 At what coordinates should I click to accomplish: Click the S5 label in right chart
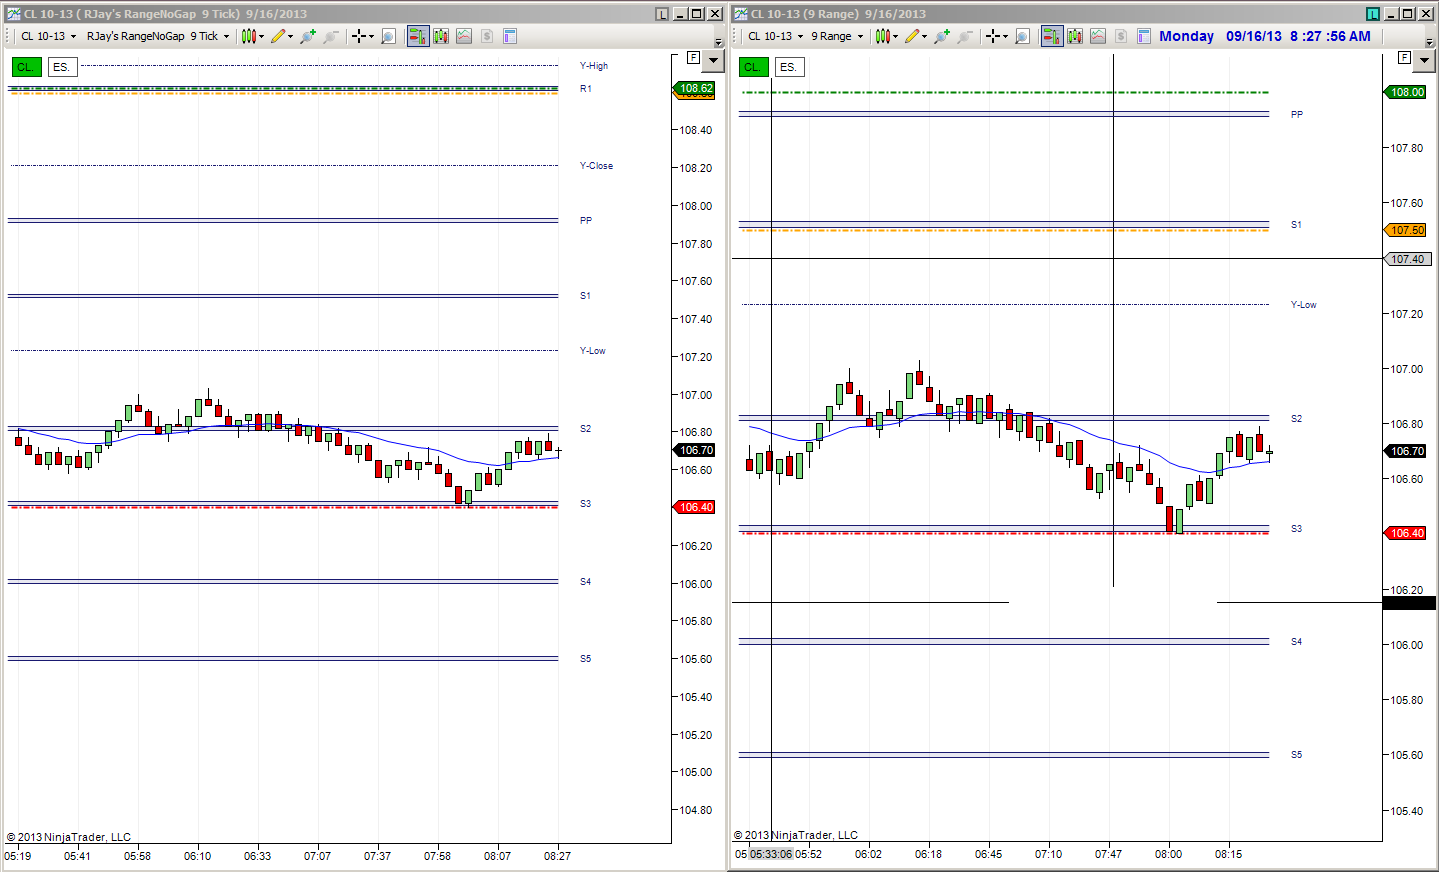1296,755
